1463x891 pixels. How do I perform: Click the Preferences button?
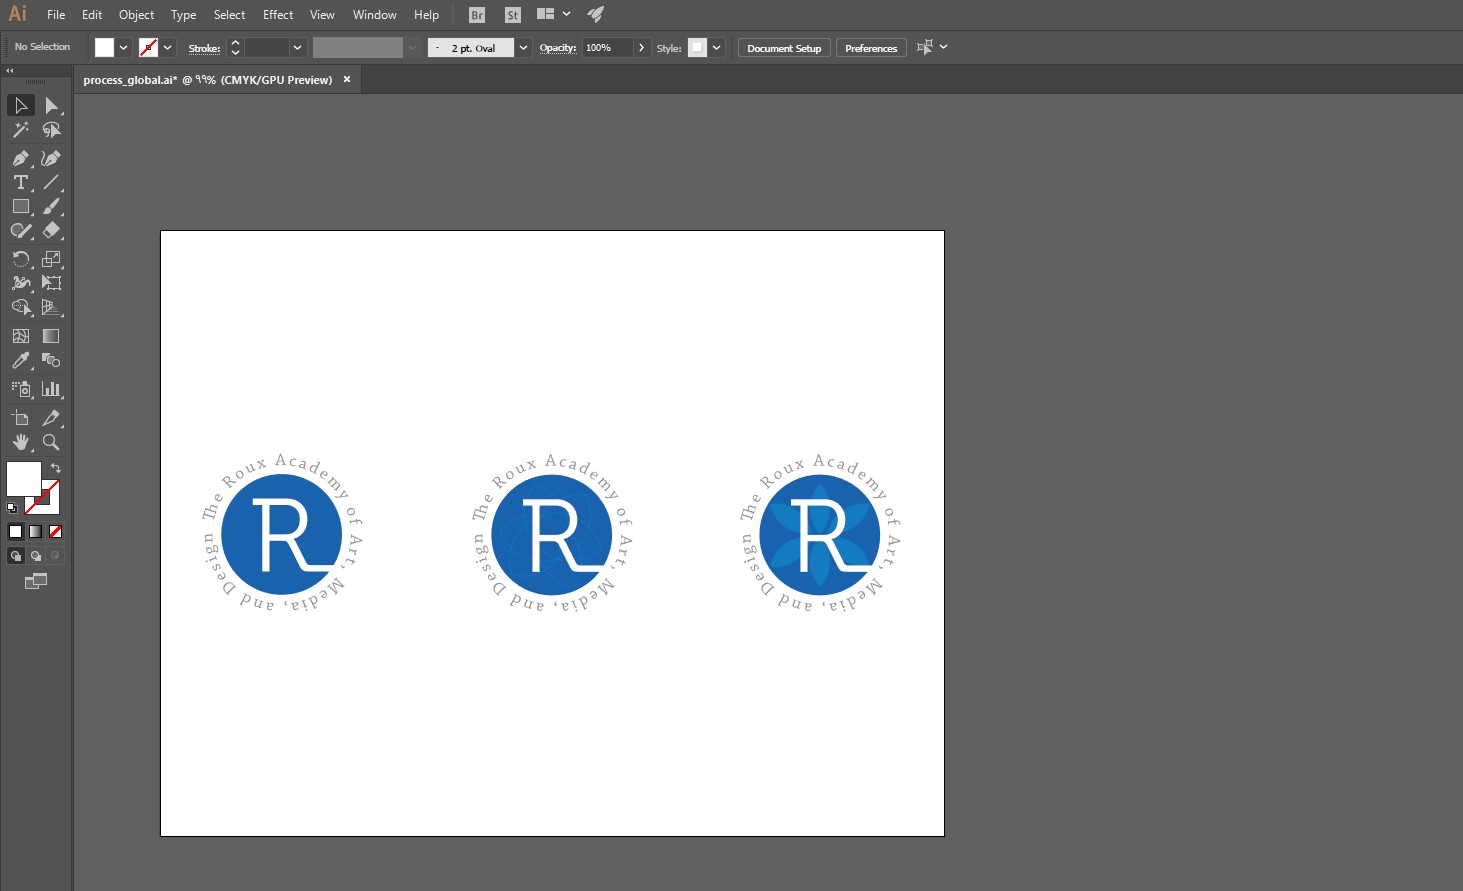pyautogui.click(x=871, y=48)
